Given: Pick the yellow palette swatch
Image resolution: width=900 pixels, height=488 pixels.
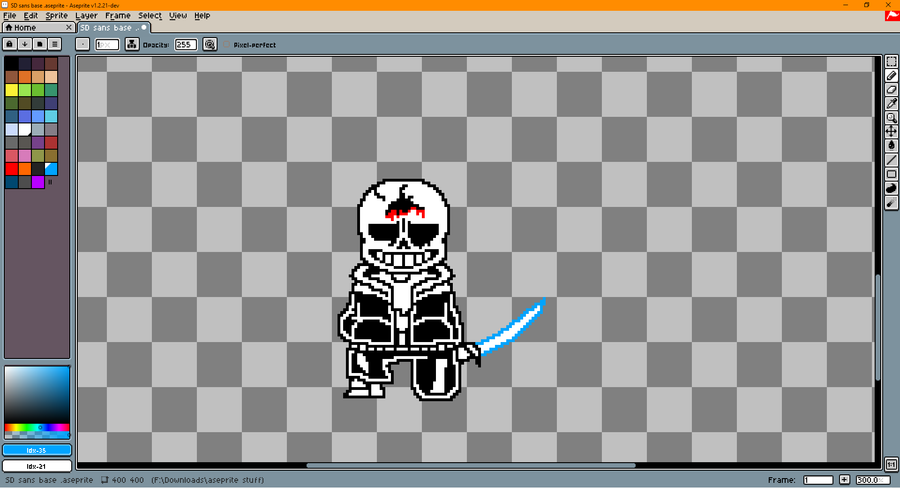Looking at the screenshot, I should click(11, 90).
